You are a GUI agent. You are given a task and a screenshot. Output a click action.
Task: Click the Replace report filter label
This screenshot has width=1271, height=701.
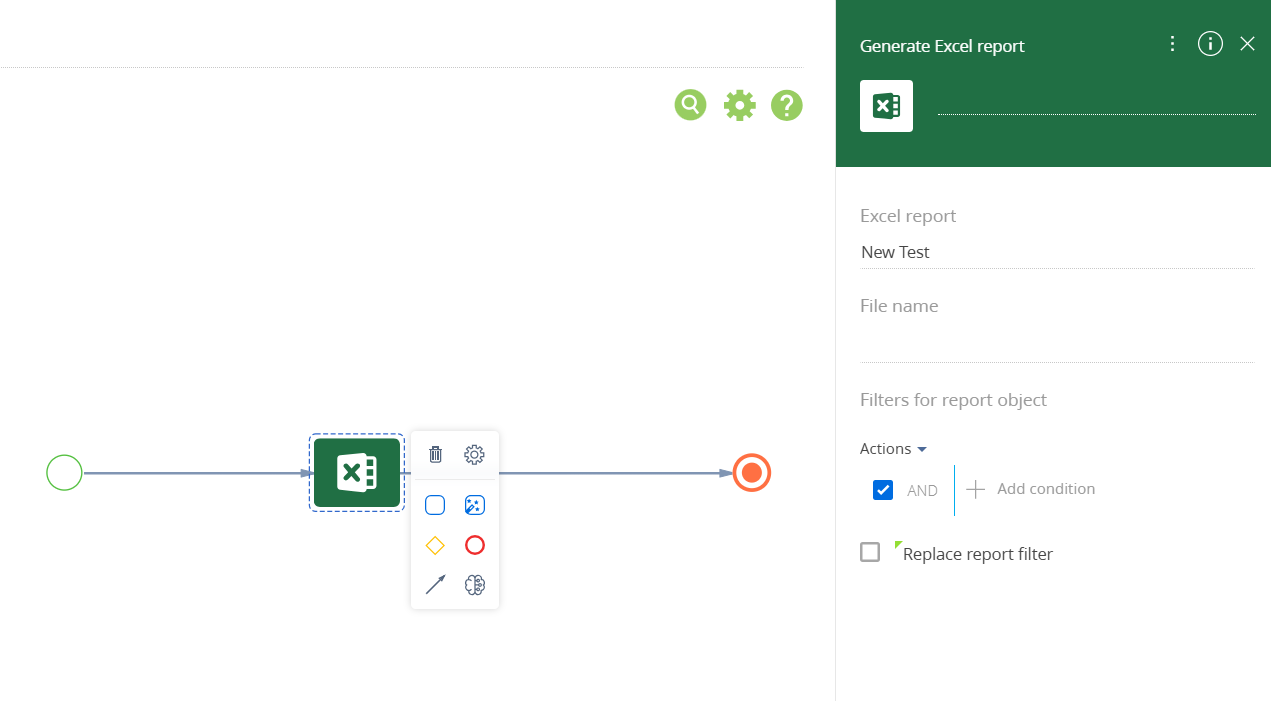pos(978,554)
